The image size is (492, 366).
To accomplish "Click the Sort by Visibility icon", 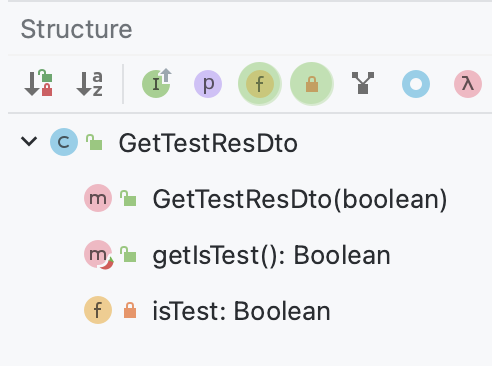I will (x=39, y=83).
